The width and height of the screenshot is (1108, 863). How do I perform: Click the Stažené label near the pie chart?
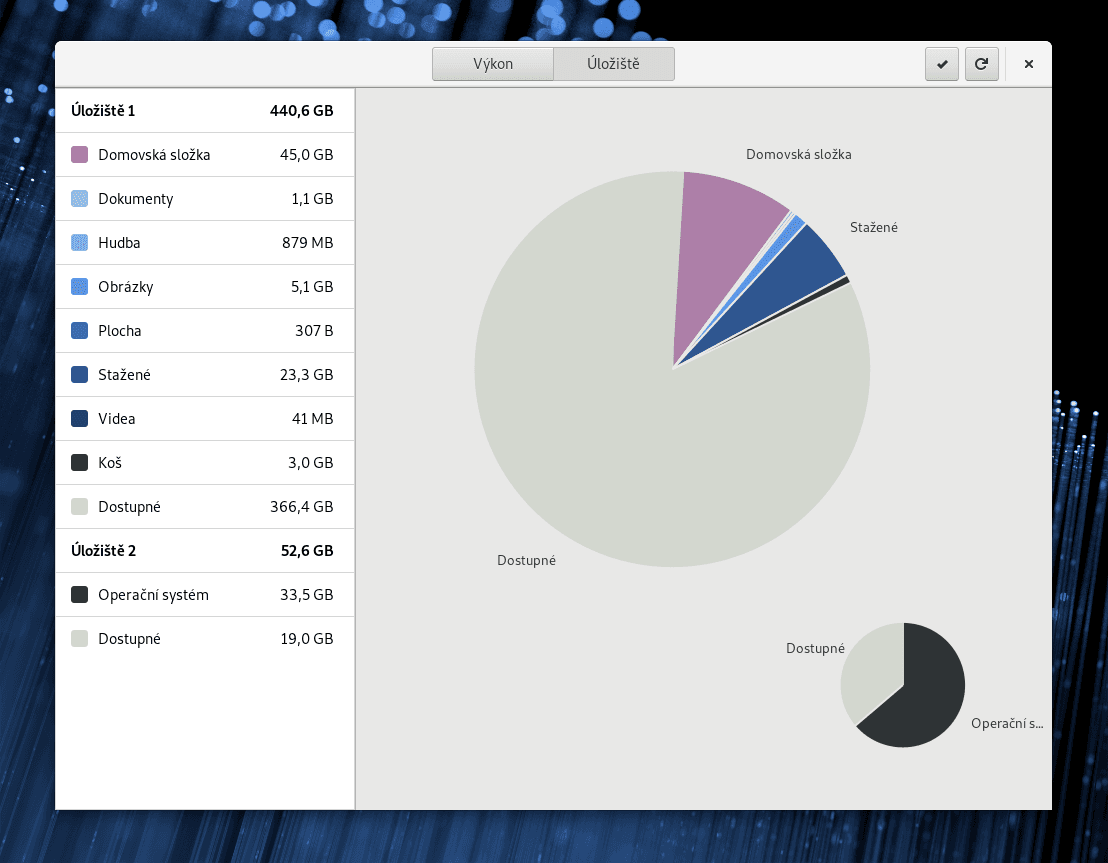pyautogui.click(x=874, y=227)
